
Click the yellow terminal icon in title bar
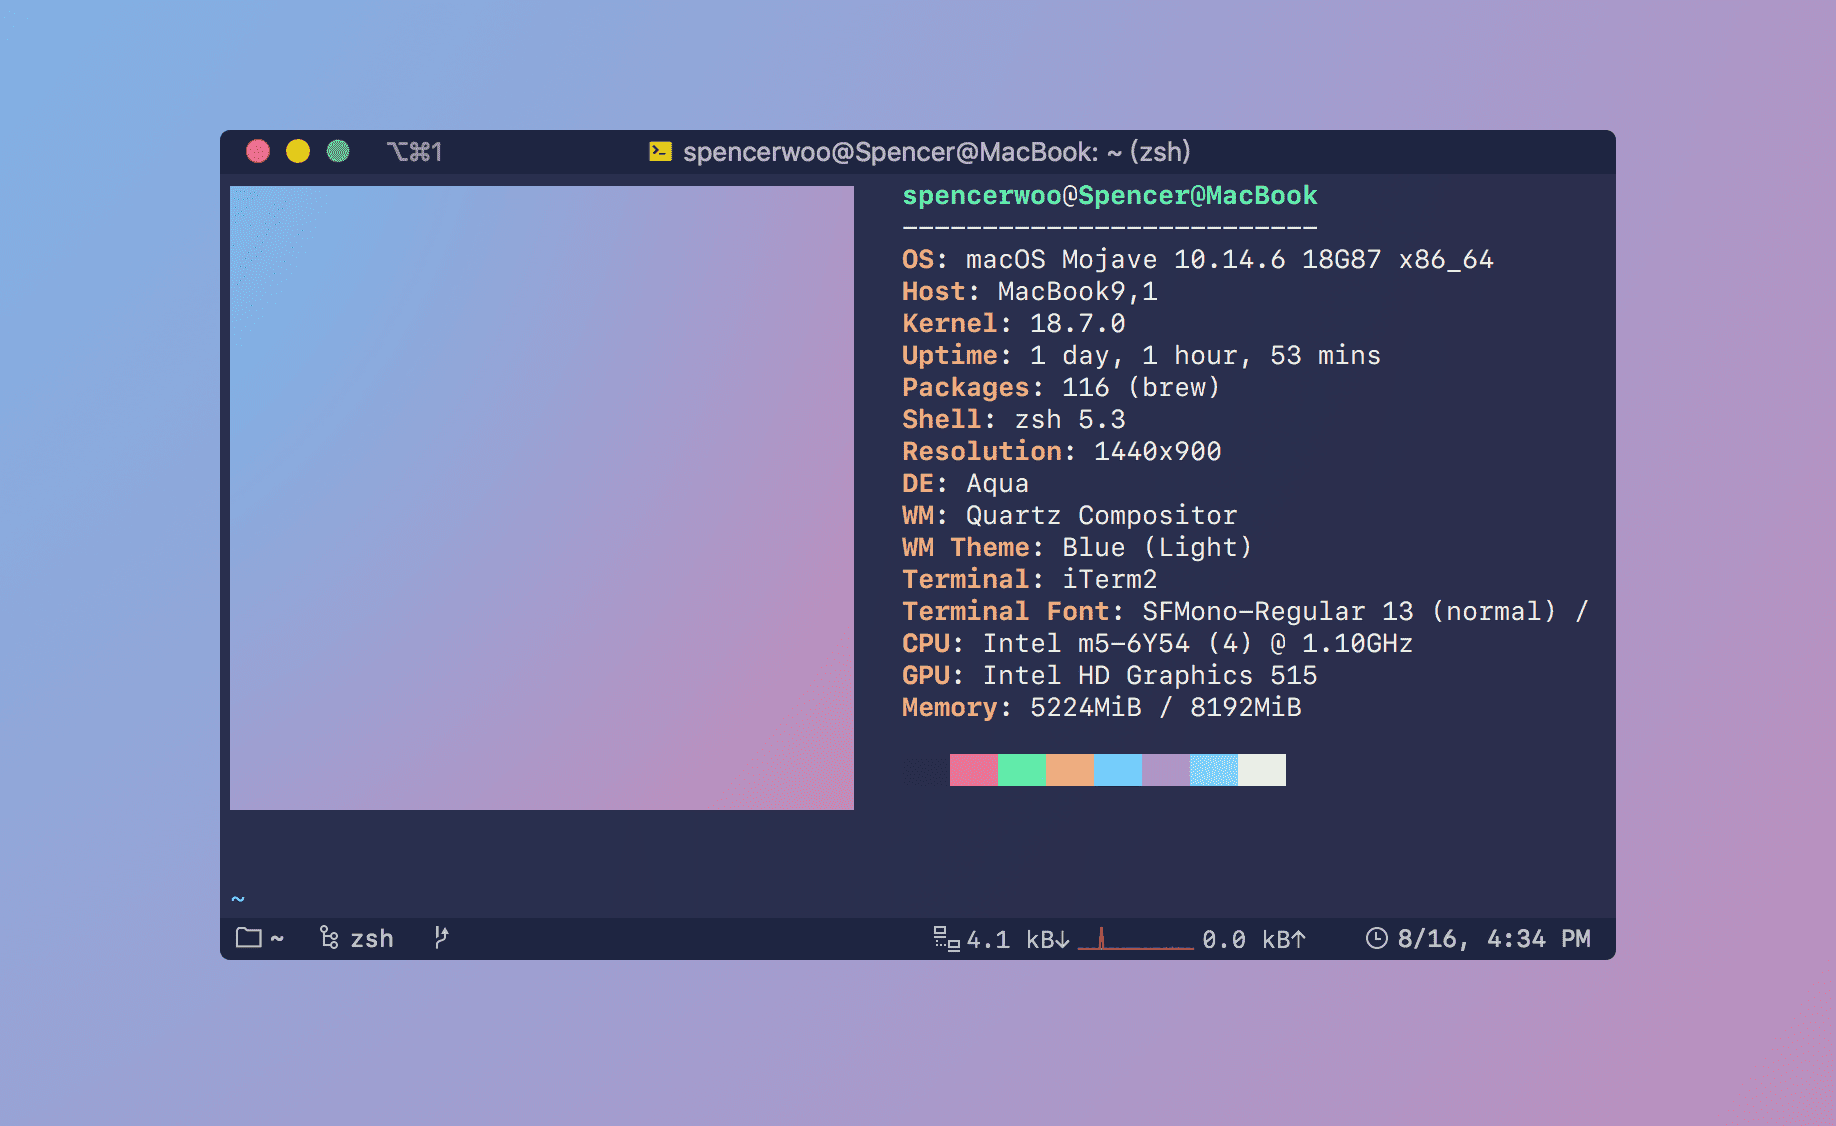click(x=660, y=151)
